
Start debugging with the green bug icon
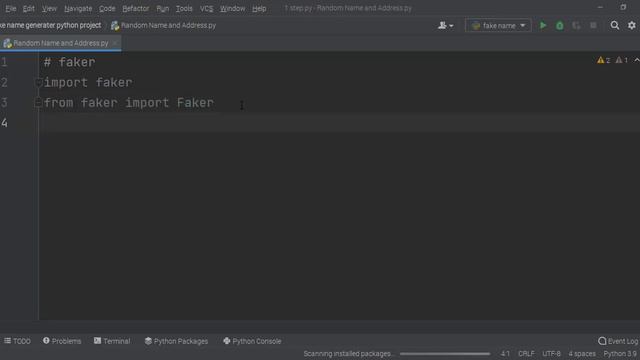[560, 25]
